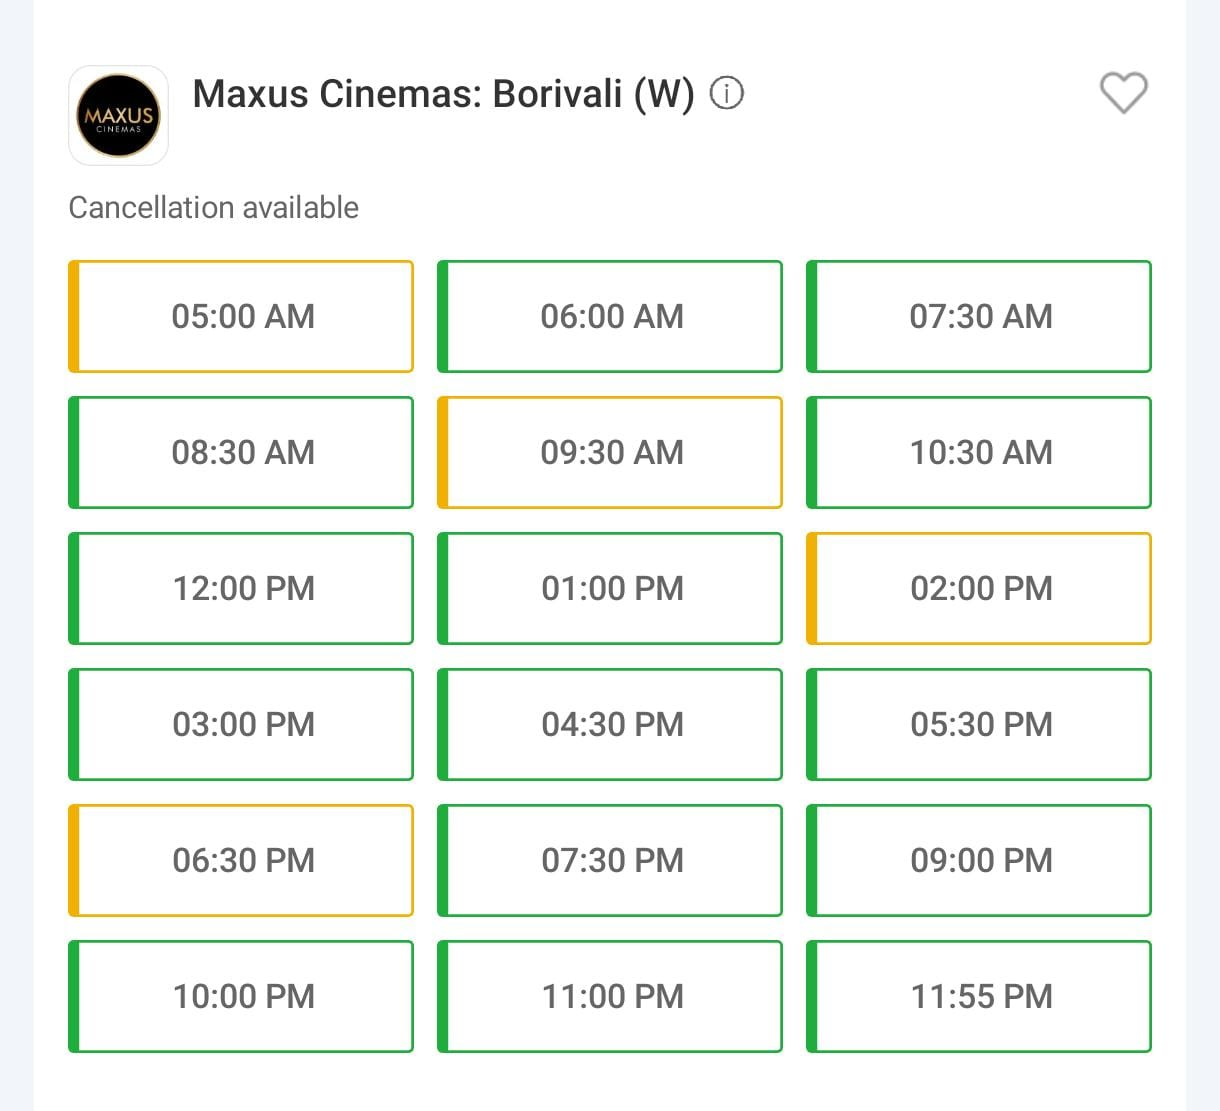Select the 09:00 PM show

[x=980, y=861]
